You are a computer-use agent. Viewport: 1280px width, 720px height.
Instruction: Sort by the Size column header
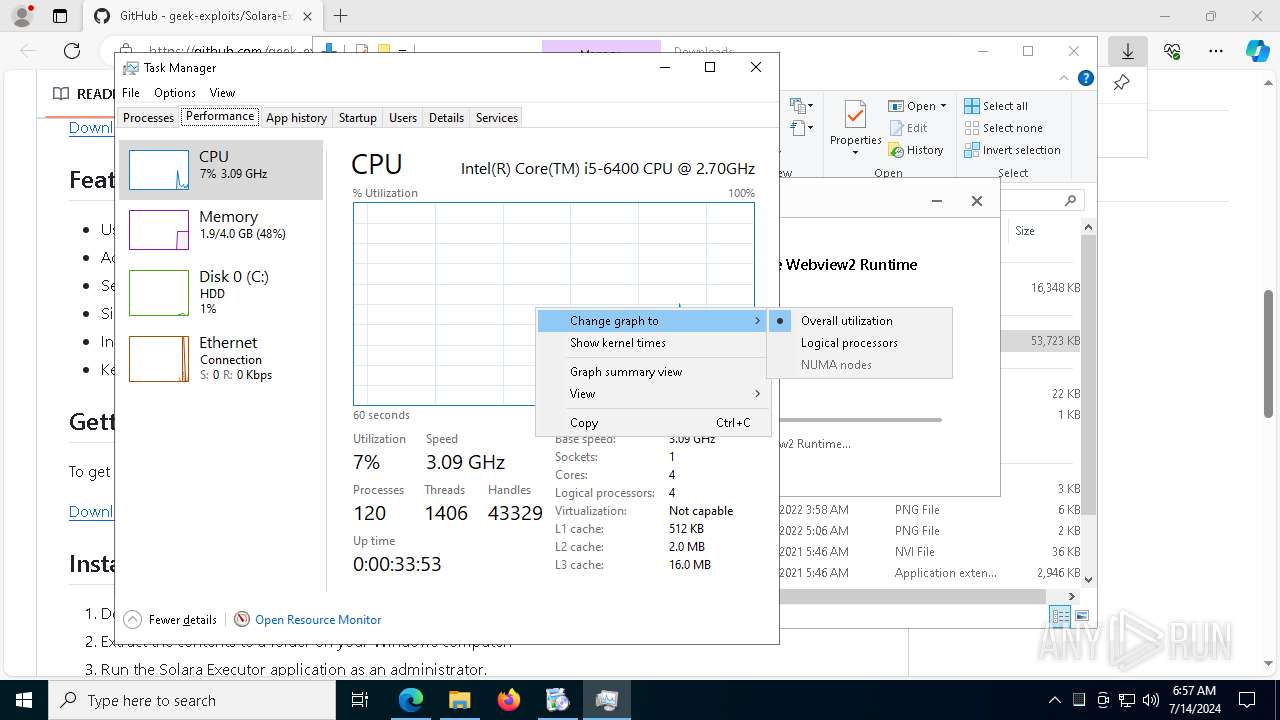1025,231
